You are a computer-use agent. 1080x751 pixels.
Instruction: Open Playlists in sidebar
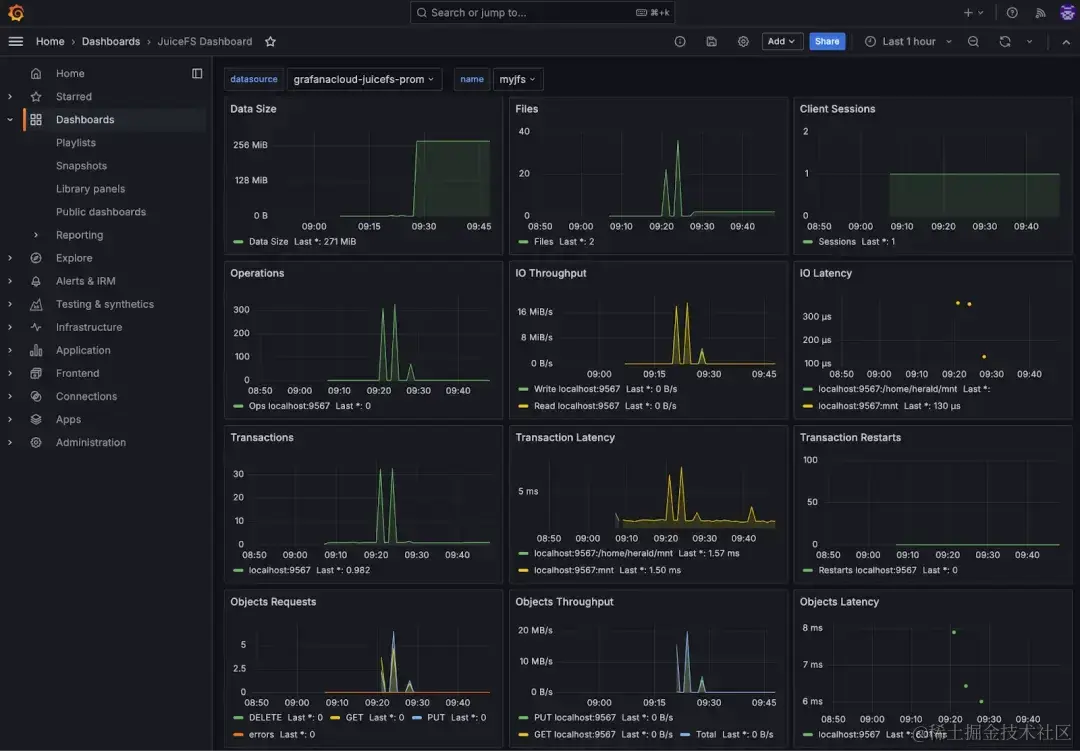pos(76,143)
